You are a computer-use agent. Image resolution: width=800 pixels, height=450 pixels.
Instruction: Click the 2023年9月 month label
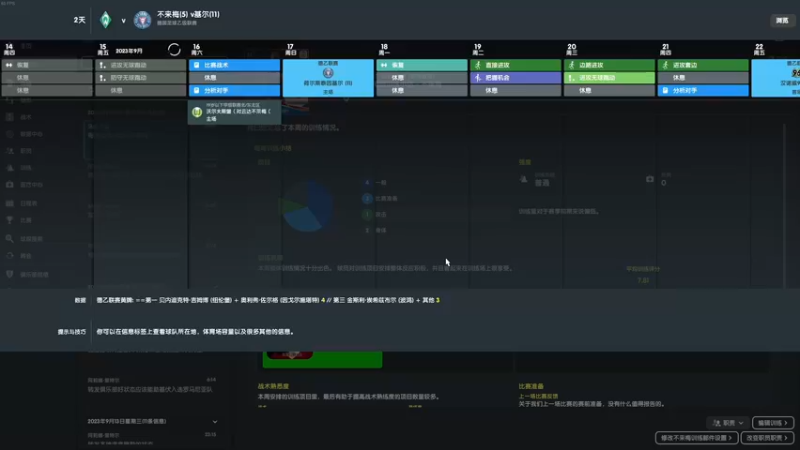[129, 51]
